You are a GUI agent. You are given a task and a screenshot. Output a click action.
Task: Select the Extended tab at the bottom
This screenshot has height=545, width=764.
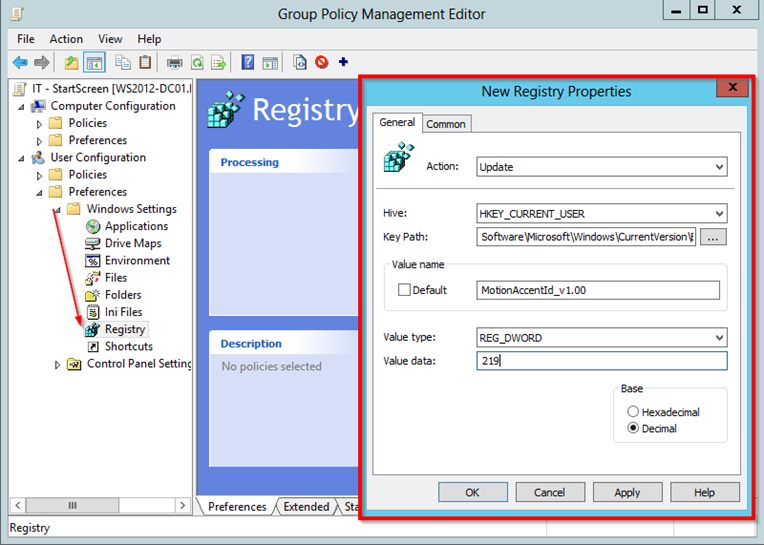[x=306, y=507]
